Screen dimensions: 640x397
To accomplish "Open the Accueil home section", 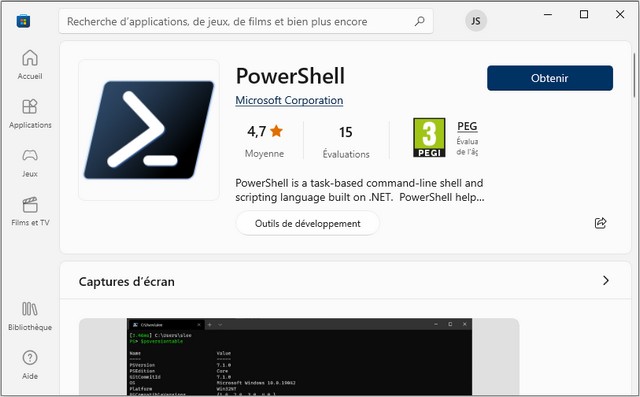I will (30, 64).
